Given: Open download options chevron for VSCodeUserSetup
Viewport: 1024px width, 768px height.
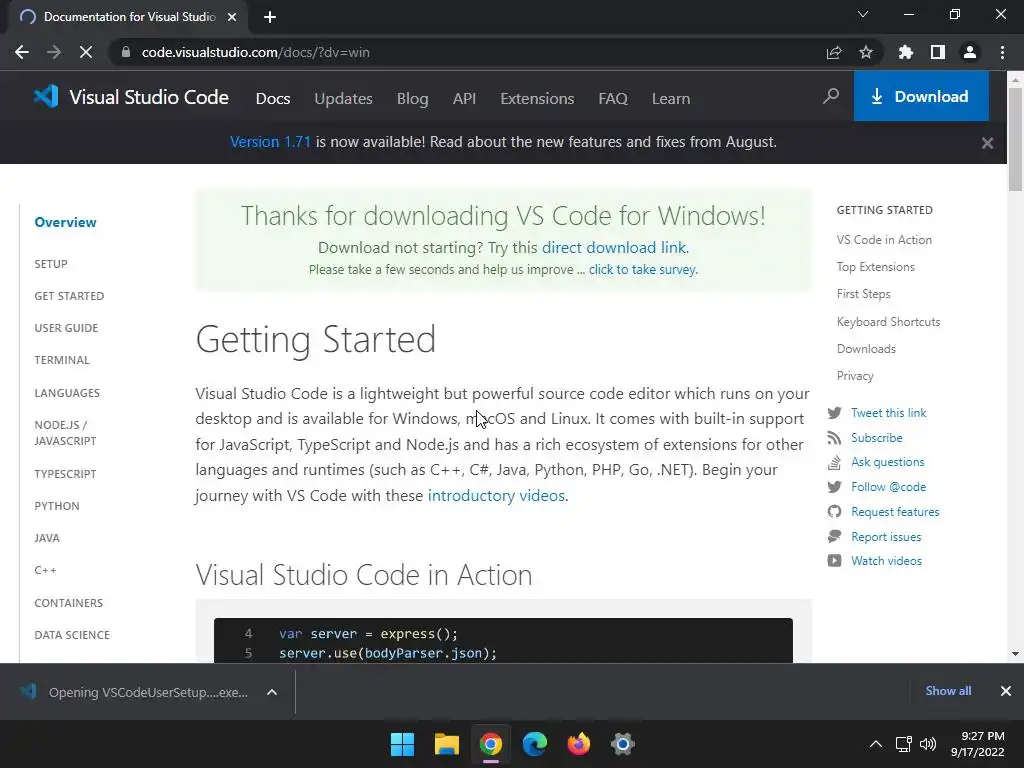Looking at the screenshot, I should point(272,692).
